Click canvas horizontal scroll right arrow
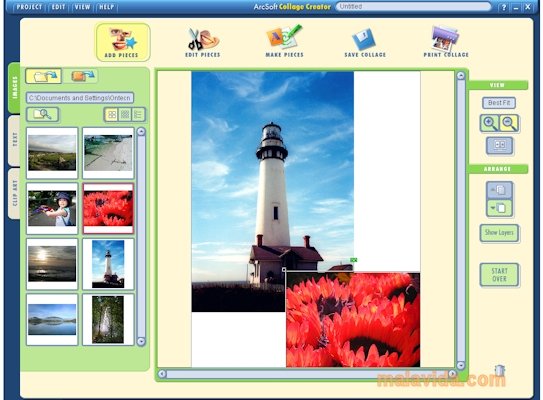 (452, 374)
